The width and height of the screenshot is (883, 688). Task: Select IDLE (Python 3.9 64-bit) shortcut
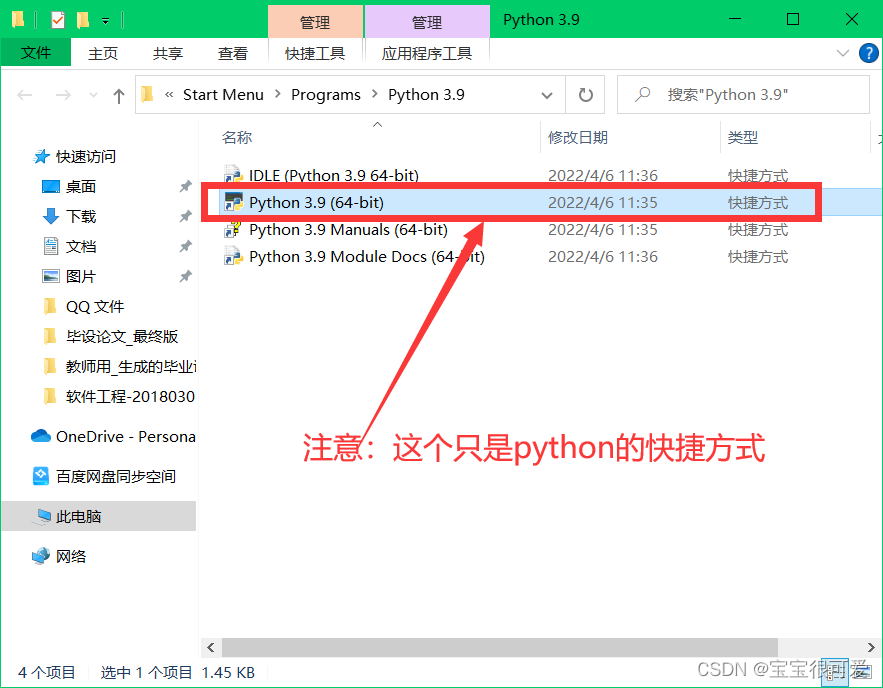pos(333,175)
